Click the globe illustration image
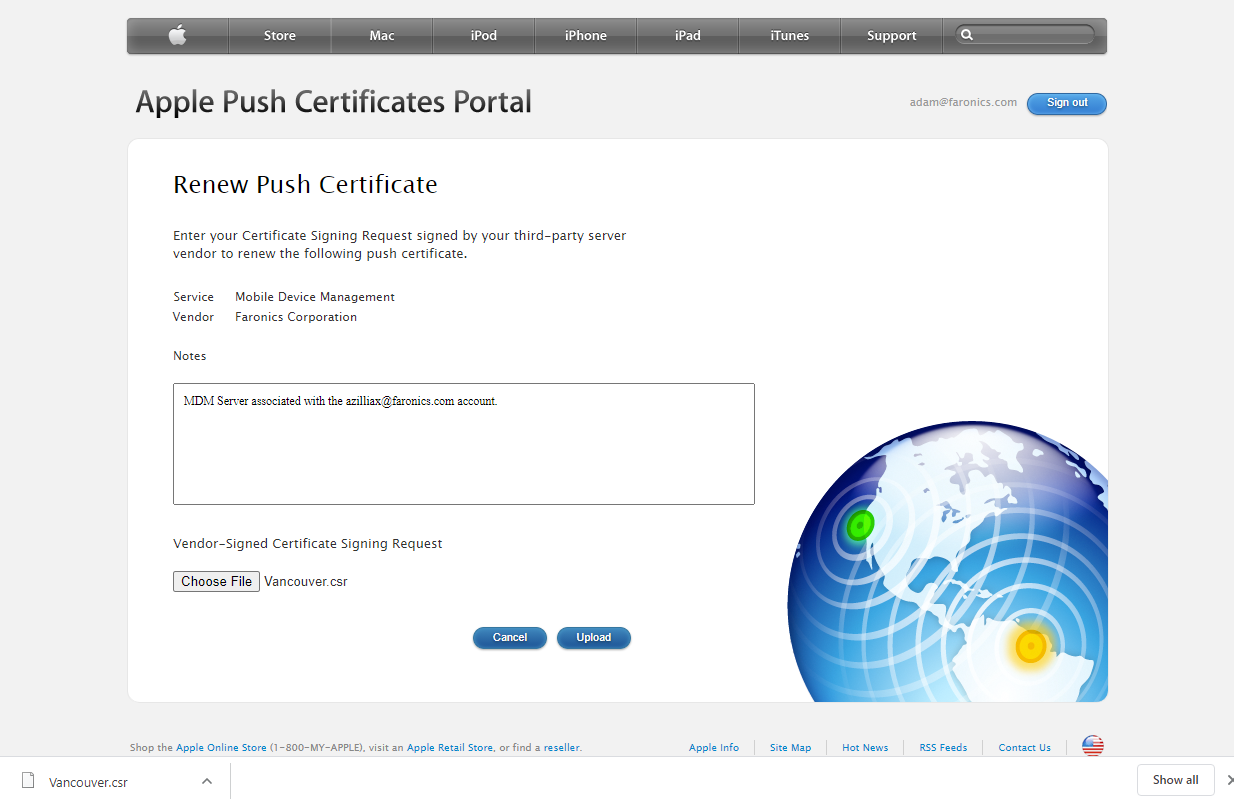Screen dimensions: 1234x805 coord(947,561)
